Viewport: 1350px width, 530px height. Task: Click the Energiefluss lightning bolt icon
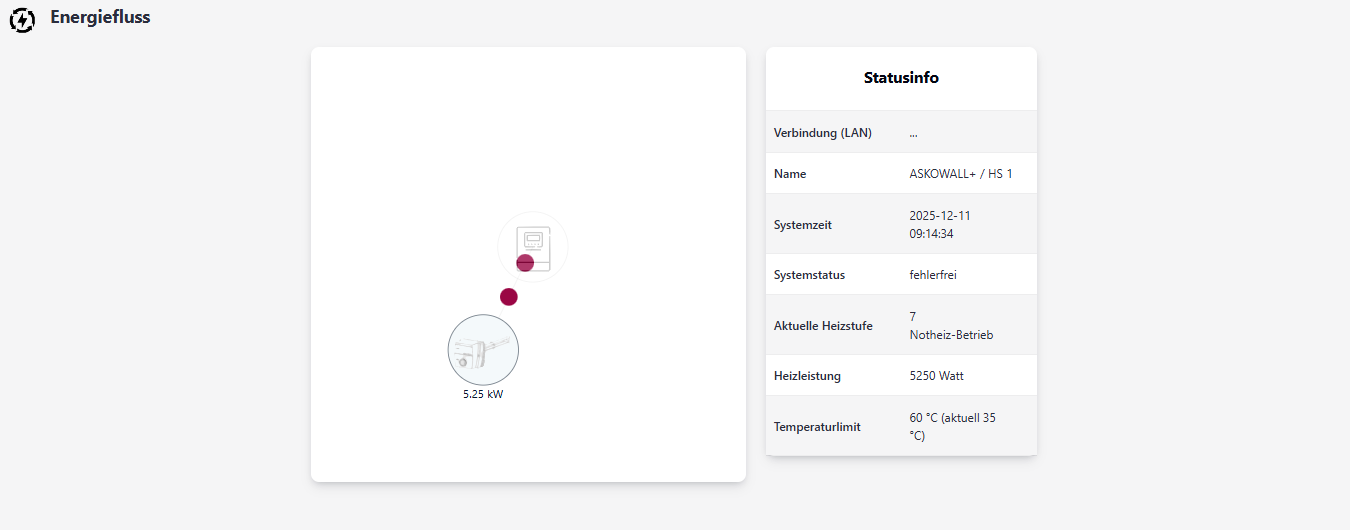21,19
